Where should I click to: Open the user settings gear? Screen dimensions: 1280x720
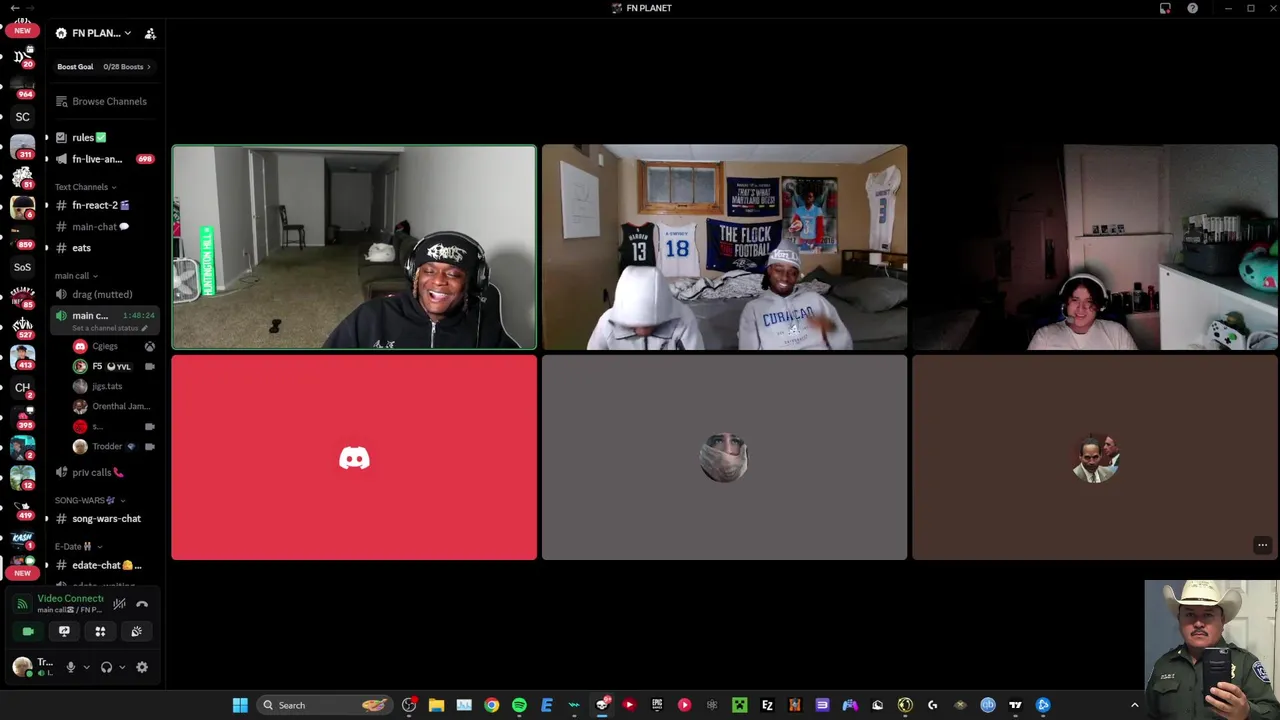[x=142, y=667]
